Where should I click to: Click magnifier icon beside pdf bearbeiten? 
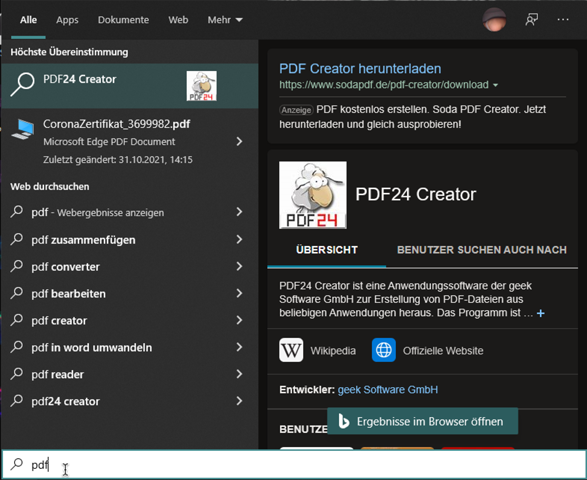pos(16,293)
